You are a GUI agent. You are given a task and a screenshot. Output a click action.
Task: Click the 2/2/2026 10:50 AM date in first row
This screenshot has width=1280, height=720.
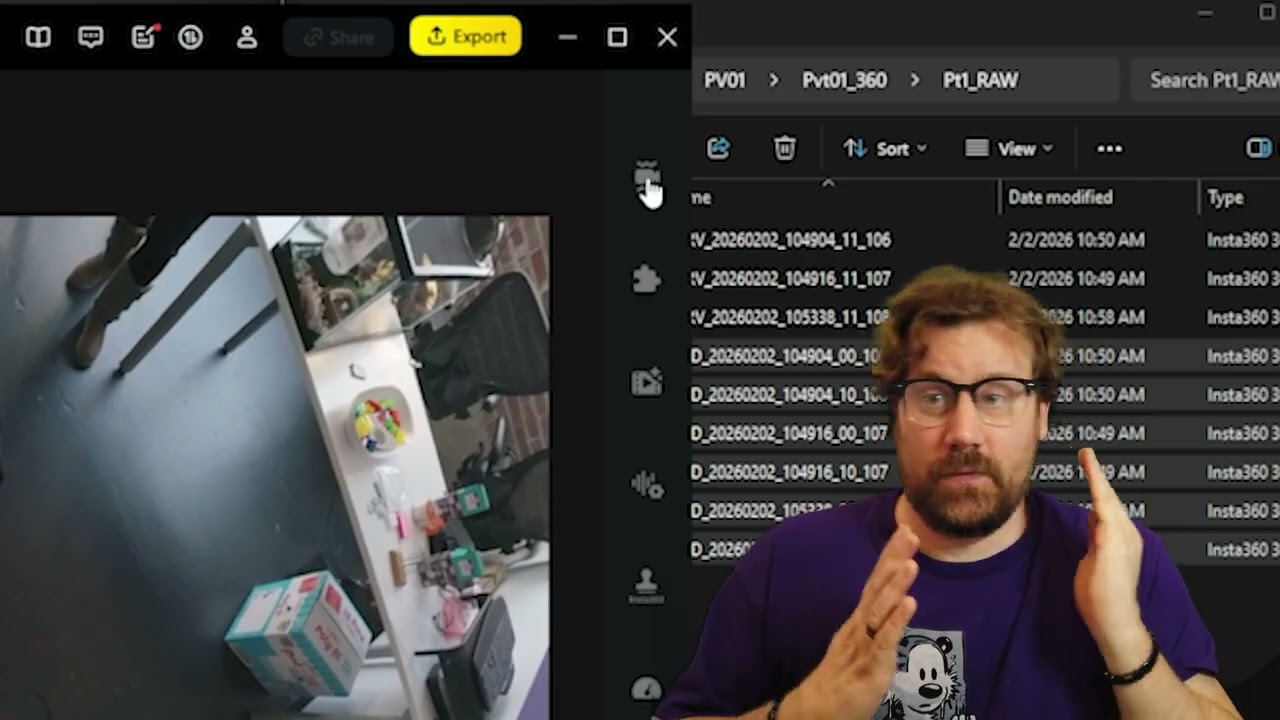1076,240
